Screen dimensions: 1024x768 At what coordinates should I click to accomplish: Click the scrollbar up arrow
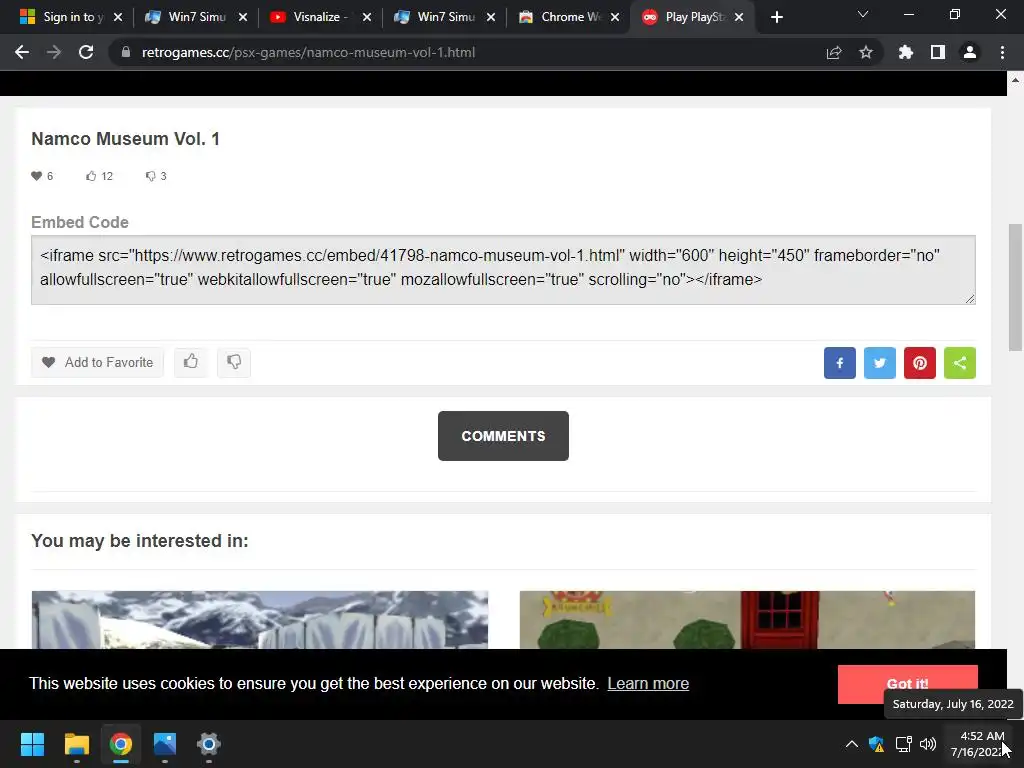(x=1015, y=80)
